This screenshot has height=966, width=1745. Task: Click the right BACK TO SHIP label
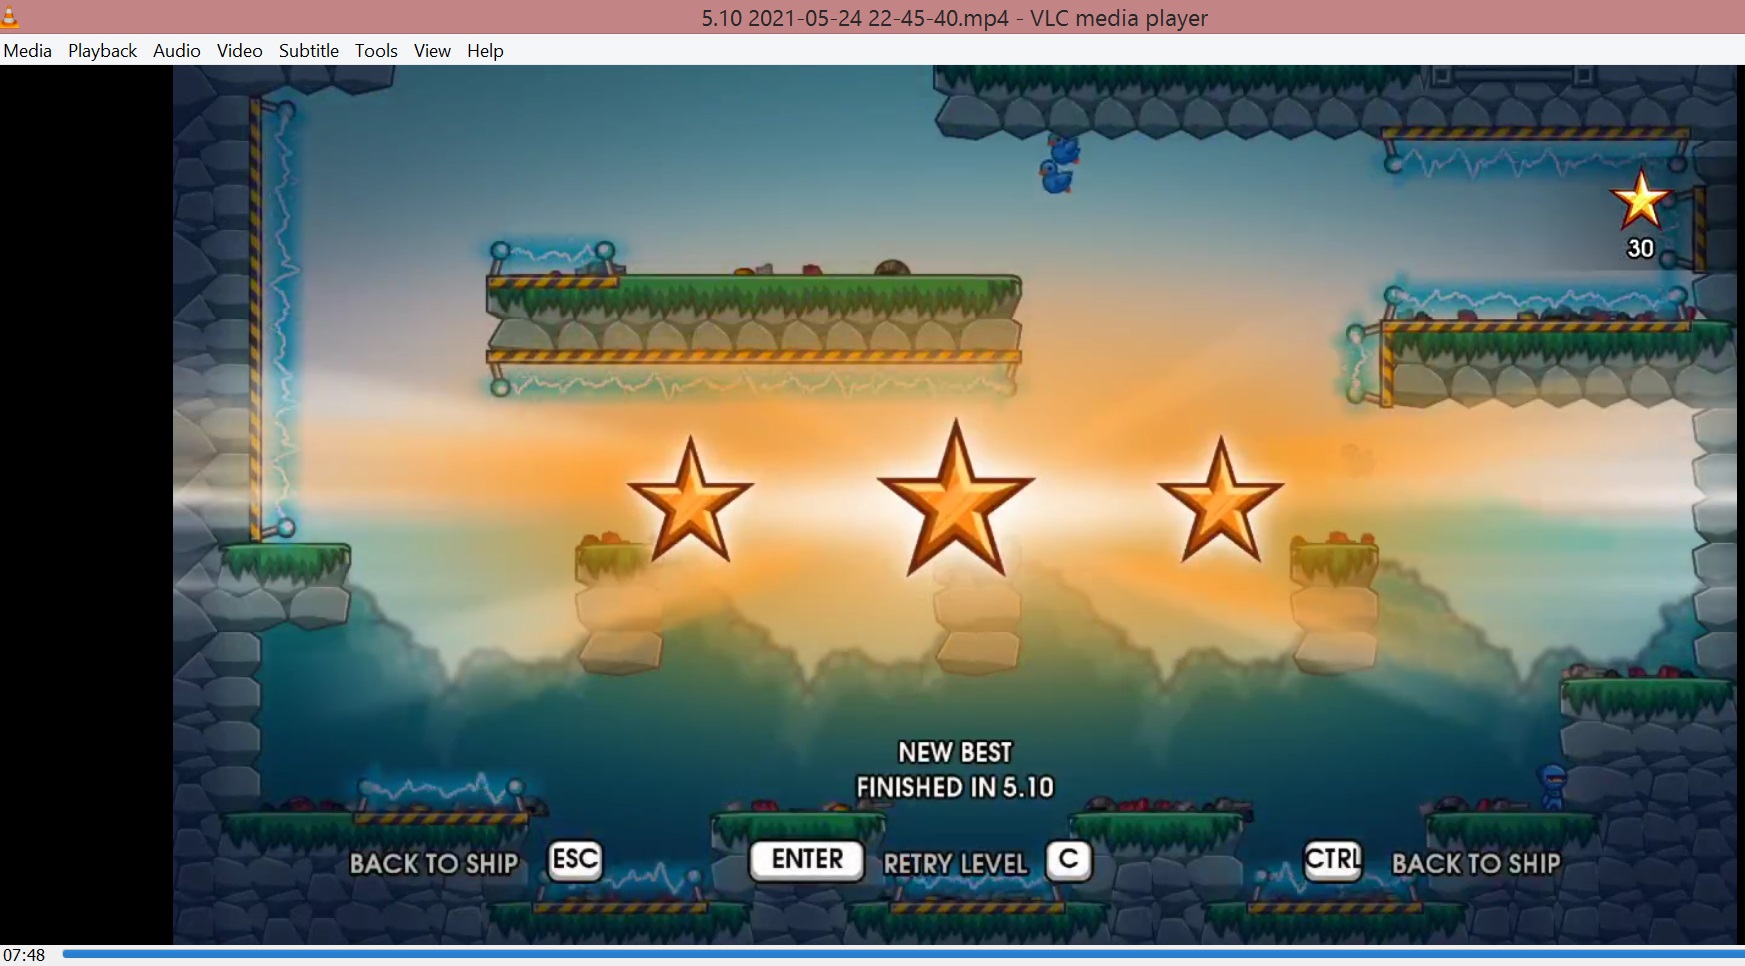(x=1476, y=864)
